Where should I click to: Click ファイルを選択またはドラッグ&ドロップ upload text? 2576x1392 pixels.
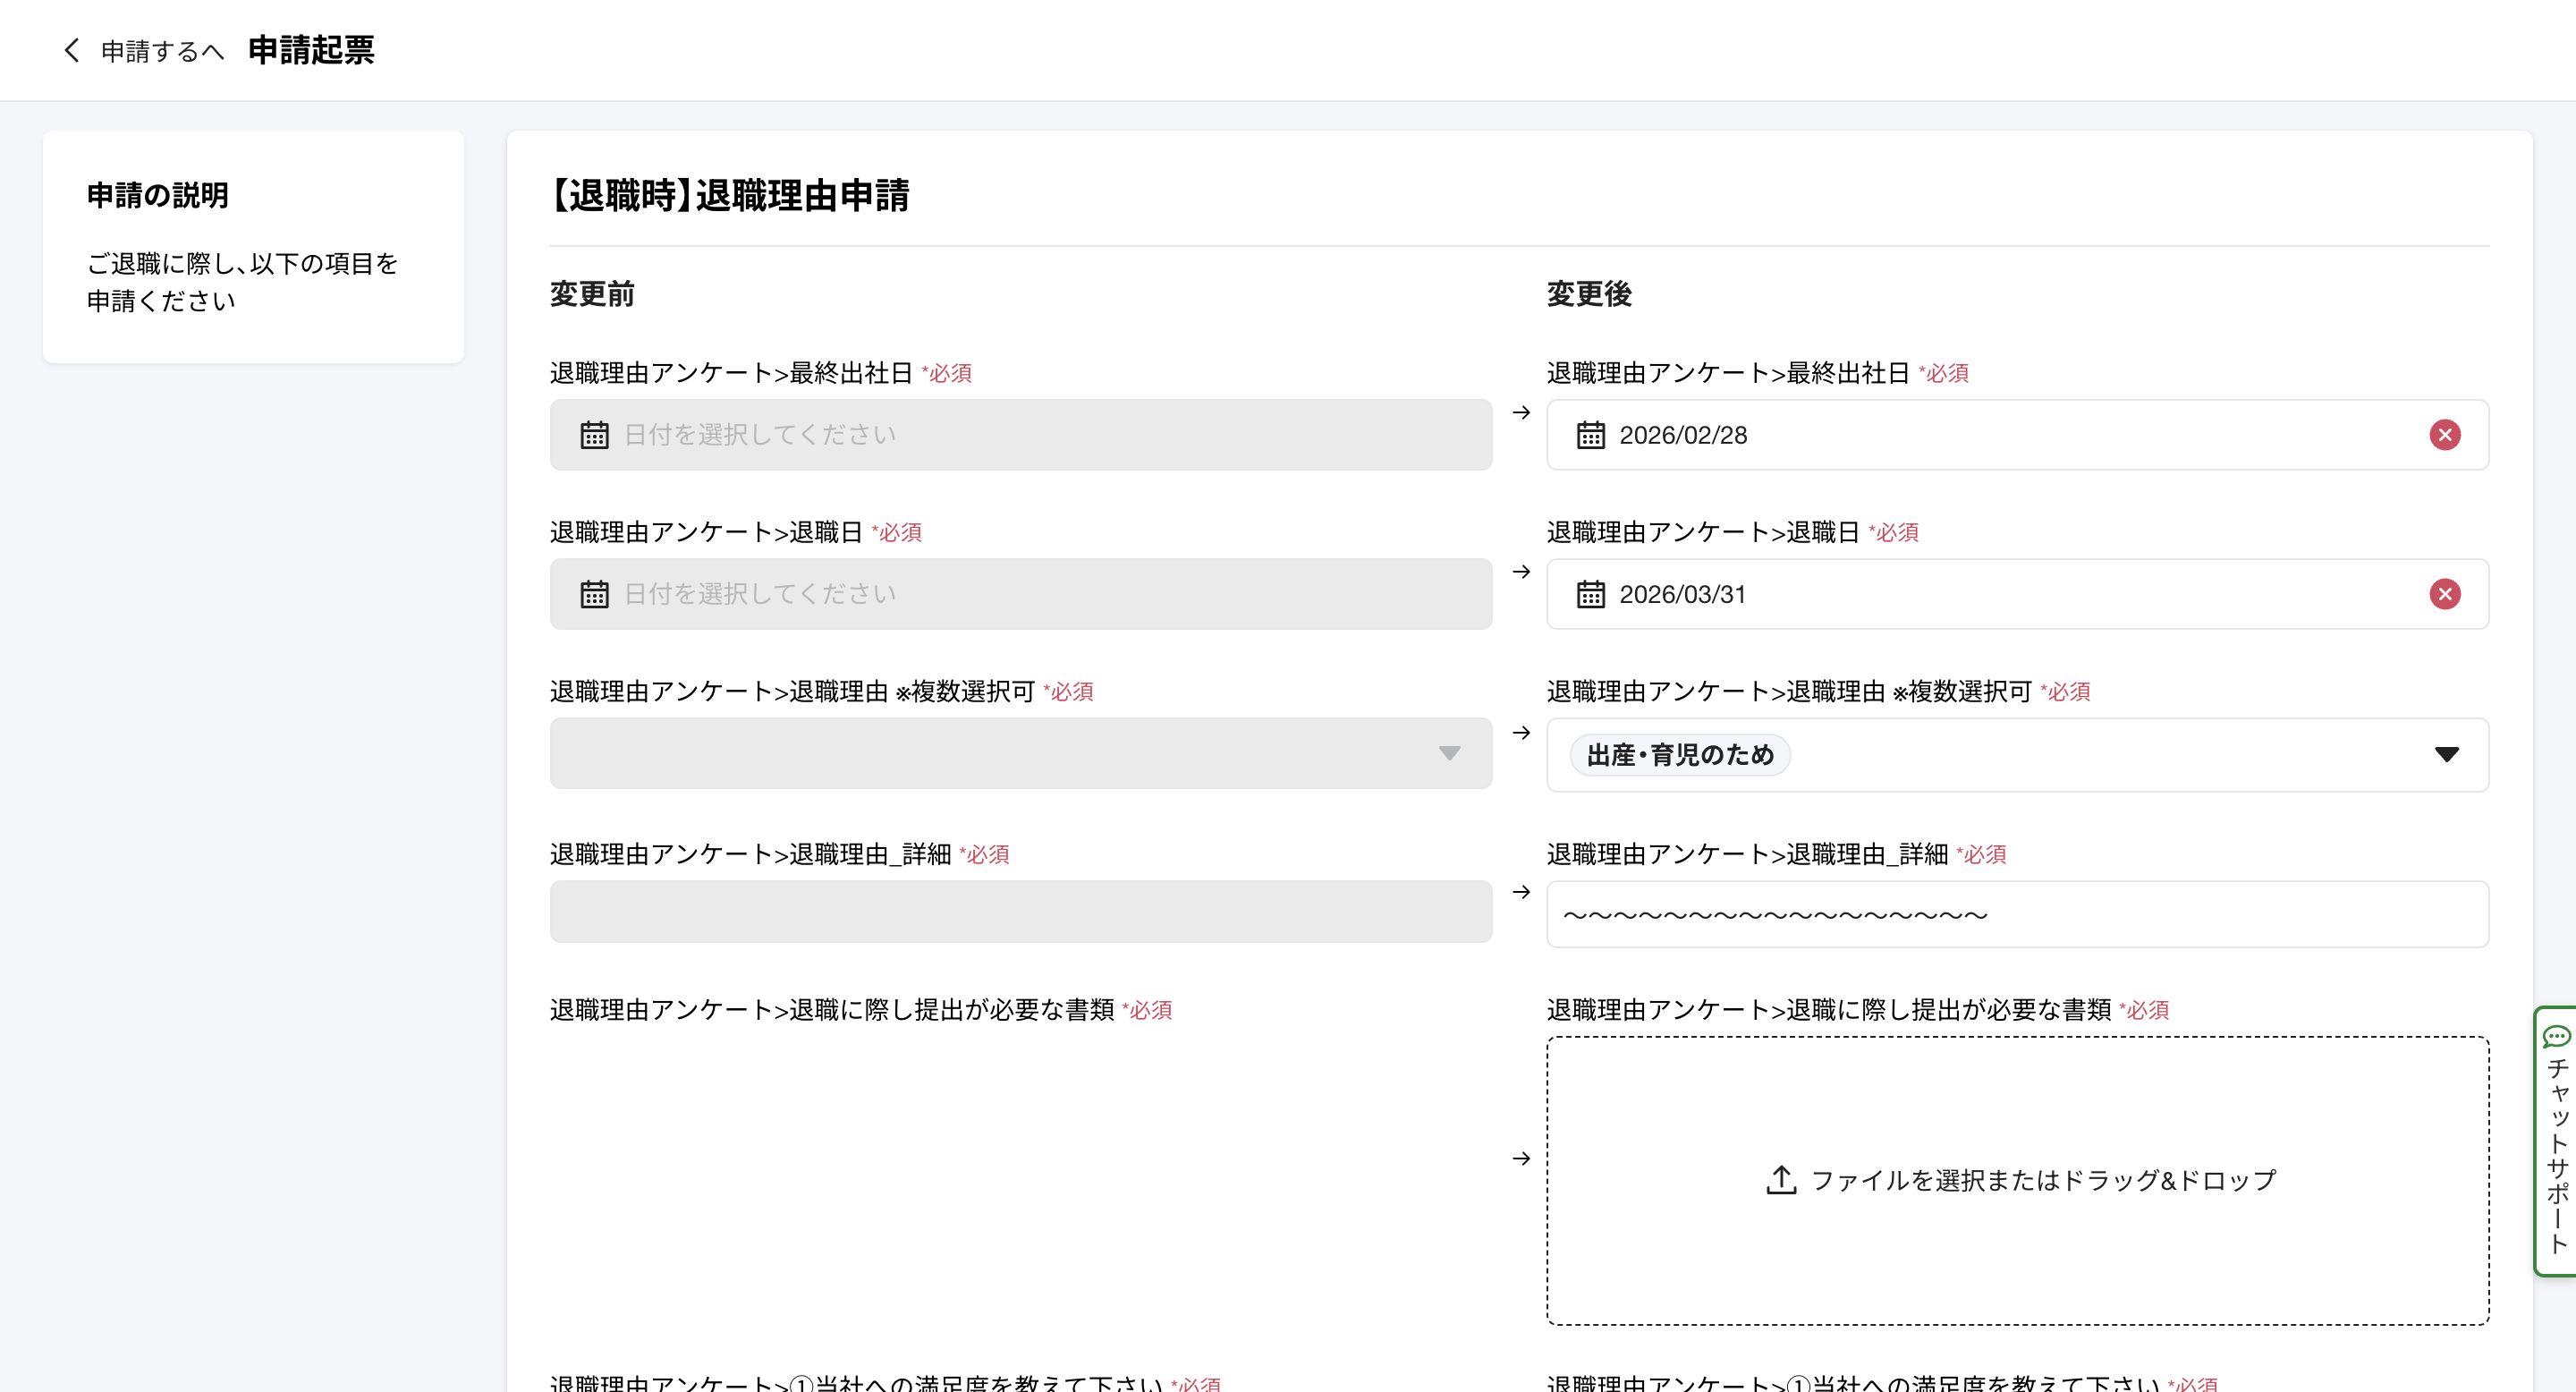coord(2043,1180)
